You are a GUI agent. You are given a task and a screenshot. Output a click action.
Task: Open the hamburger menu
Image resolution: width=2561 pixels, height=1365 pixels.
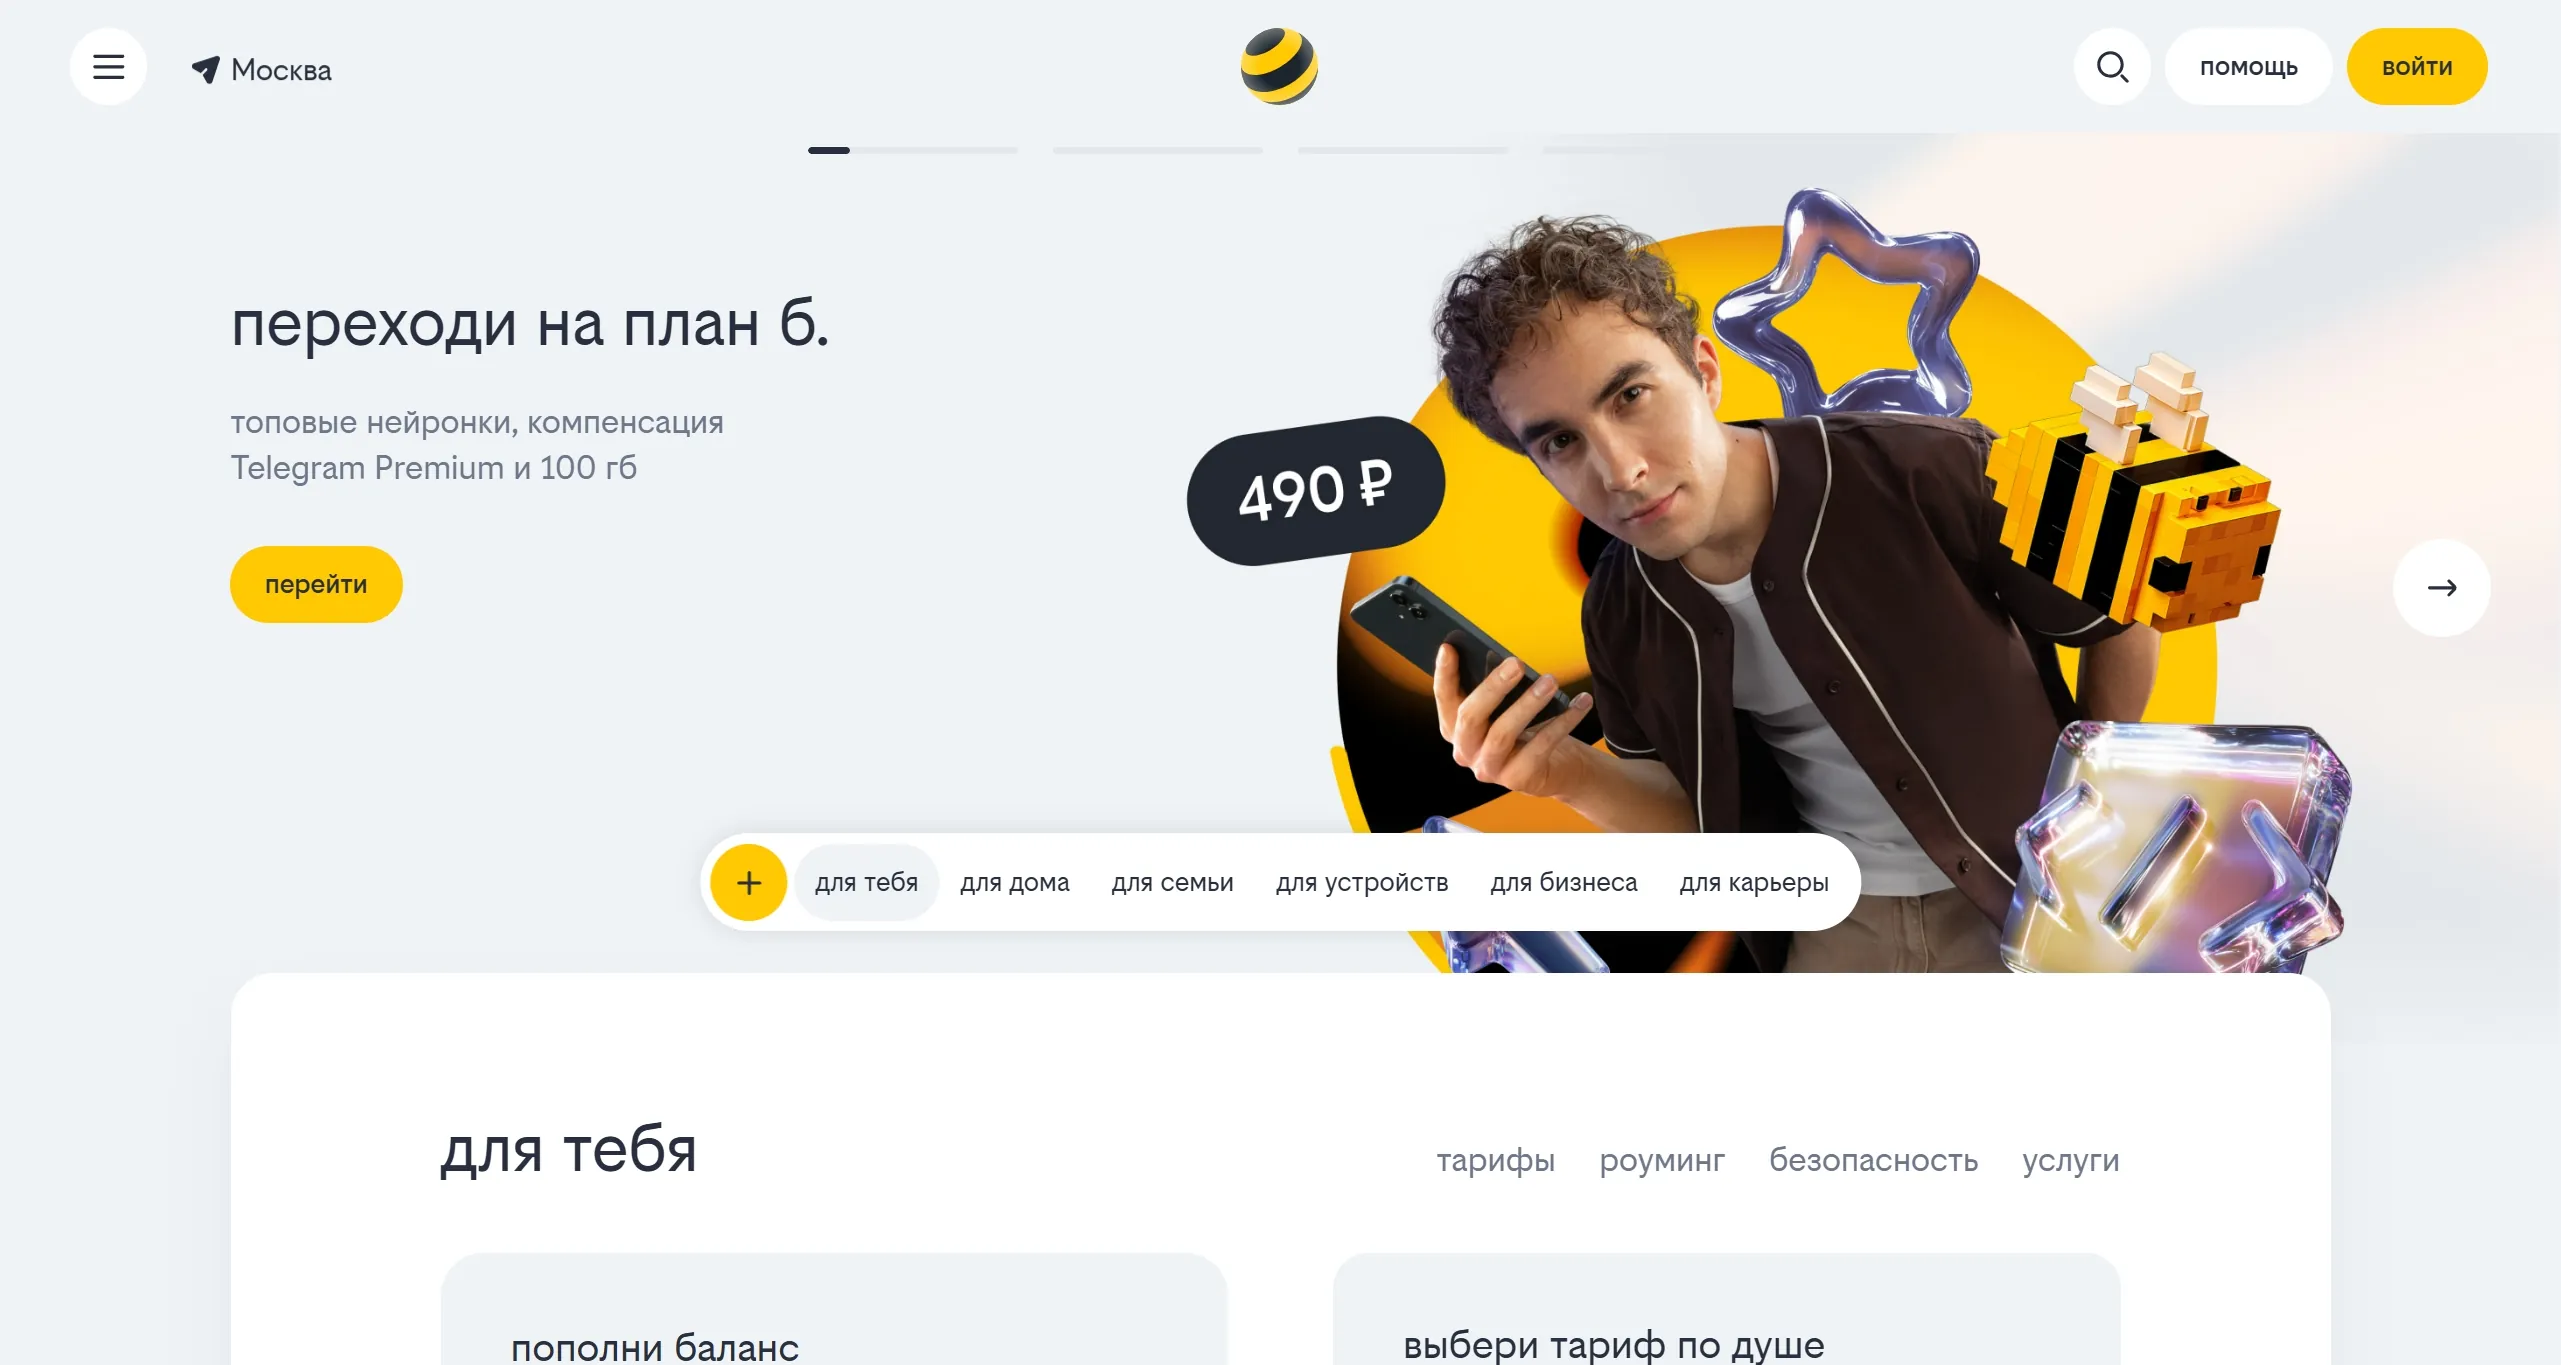pyautogui.click(x=108, y=67)
